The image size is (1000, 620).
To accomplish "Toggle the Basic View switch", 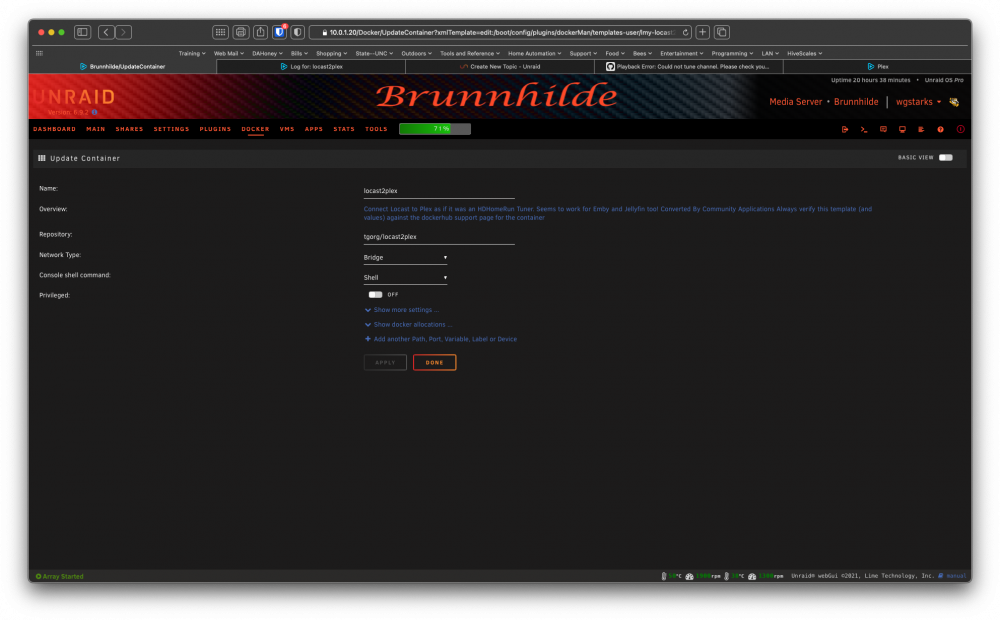I will pyautogui.click(x=946, y=158).
